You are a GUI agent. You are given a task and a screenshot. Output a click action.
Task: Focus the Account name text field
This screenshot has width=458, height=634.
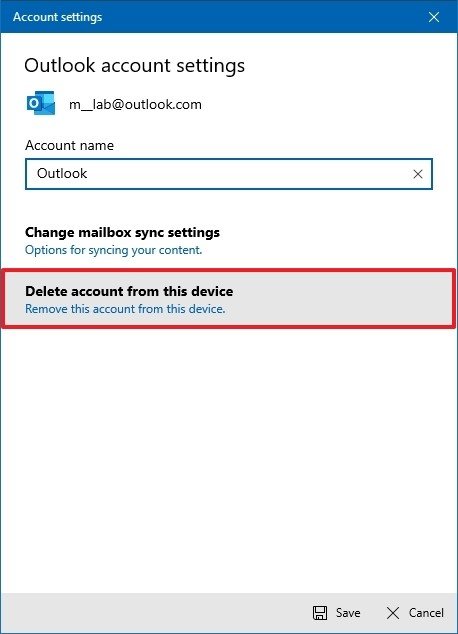229,174
